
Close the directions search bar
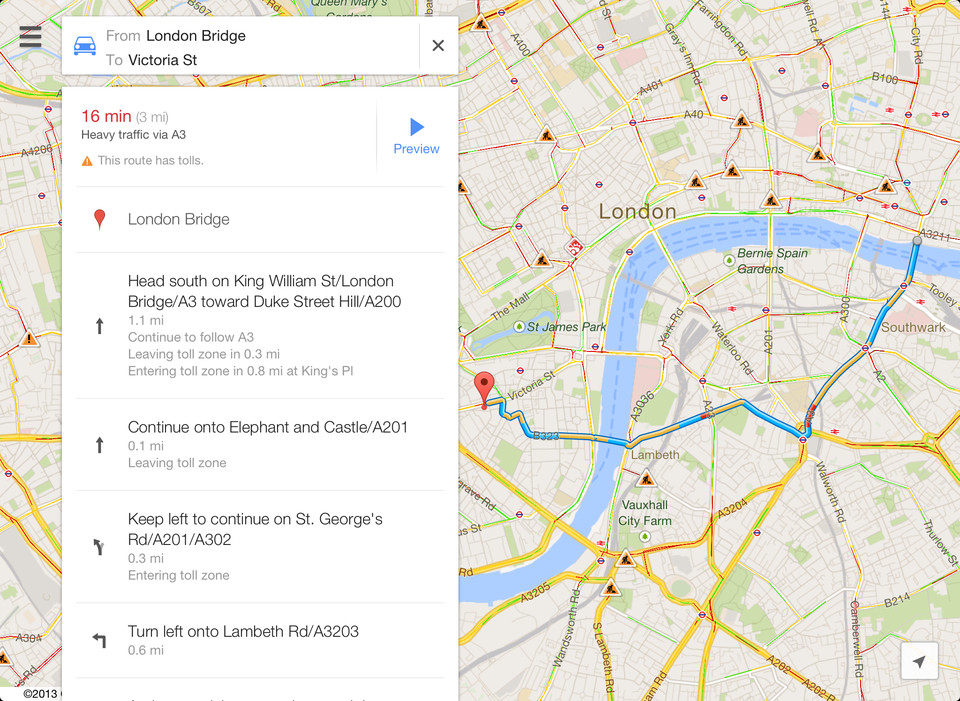(438, 45)
